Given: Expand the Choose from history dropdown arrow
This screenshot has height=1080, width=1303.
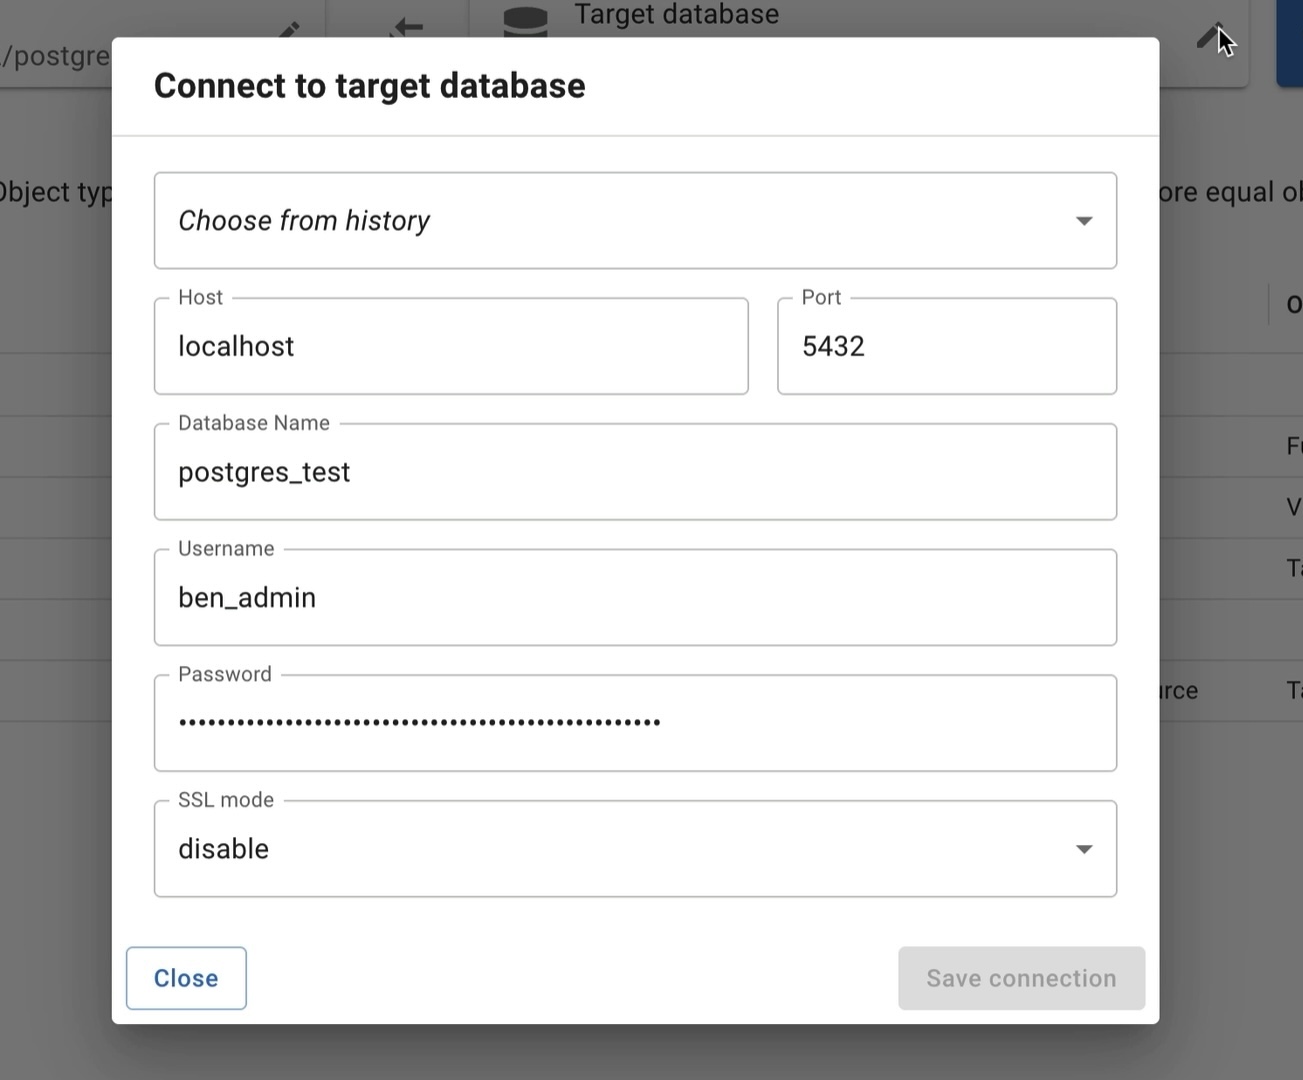Looking at the screenshot, I should tap(1083, 221).
